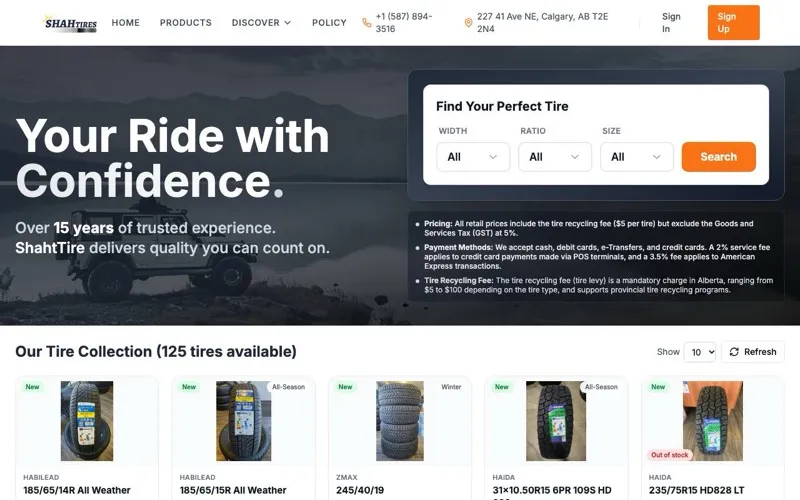
Task: Click the address 227 41 Ave NE
Action: [542, 23]
